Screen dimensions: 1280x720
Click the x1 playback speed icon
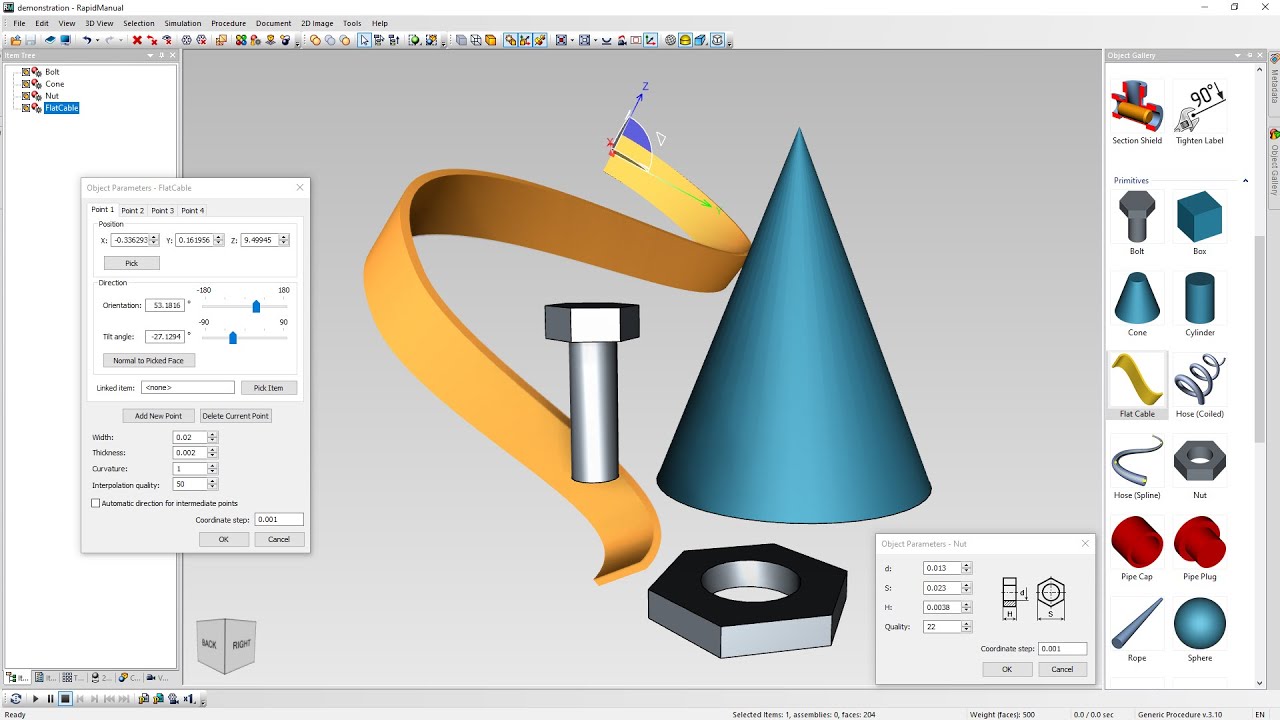point(189,699)
